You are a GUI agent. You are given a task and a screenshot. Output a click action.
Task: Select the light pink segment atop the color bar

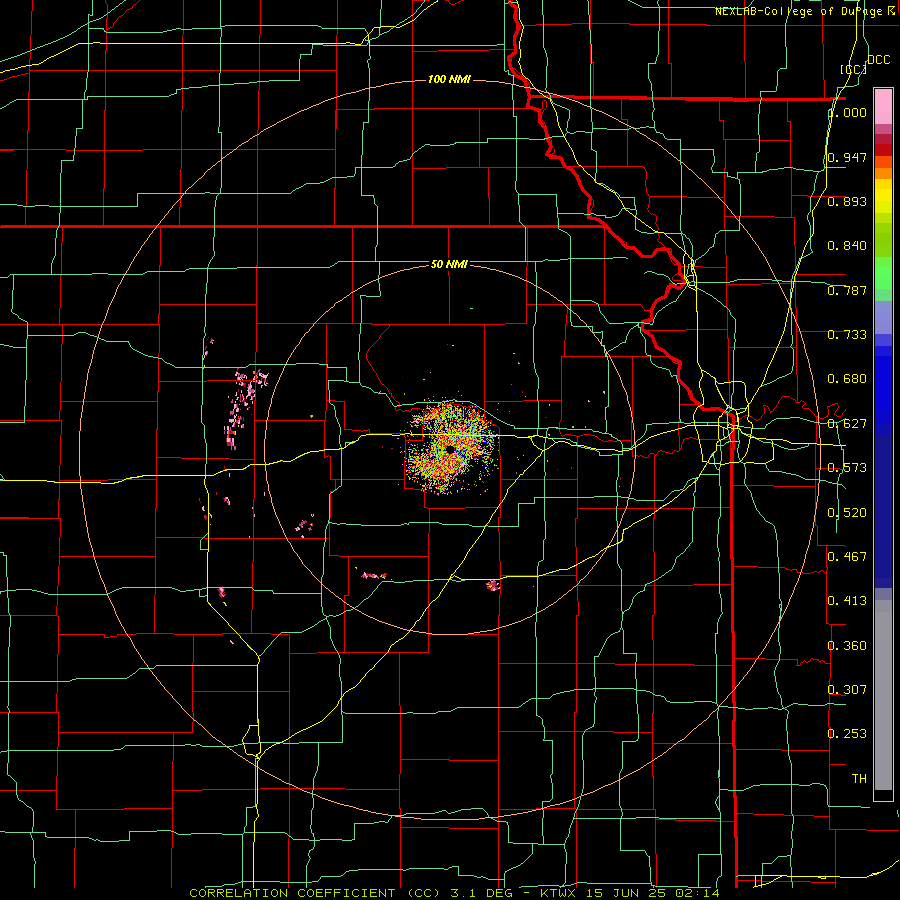883,107
